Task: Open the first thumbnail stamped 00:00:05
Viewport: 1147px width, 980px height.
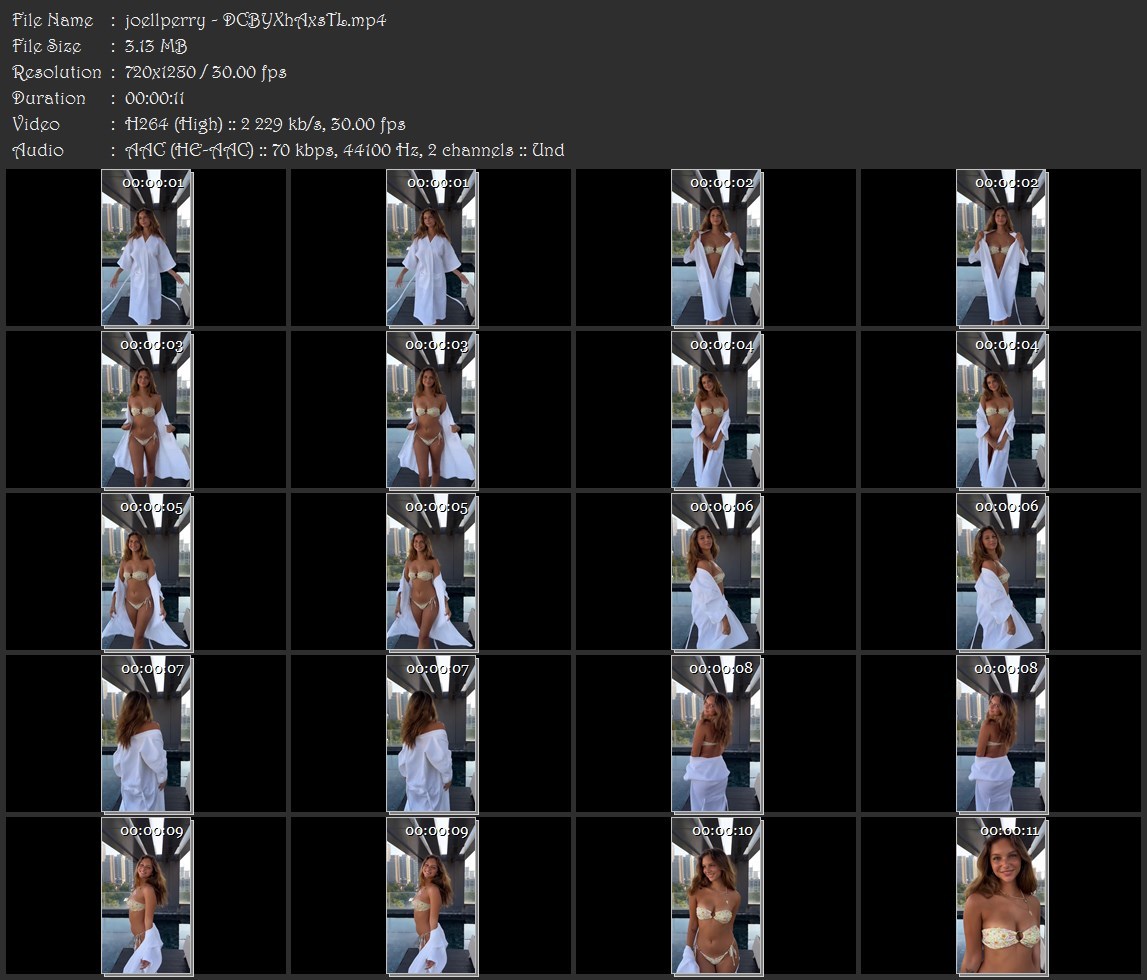Action: pos(147,572)
